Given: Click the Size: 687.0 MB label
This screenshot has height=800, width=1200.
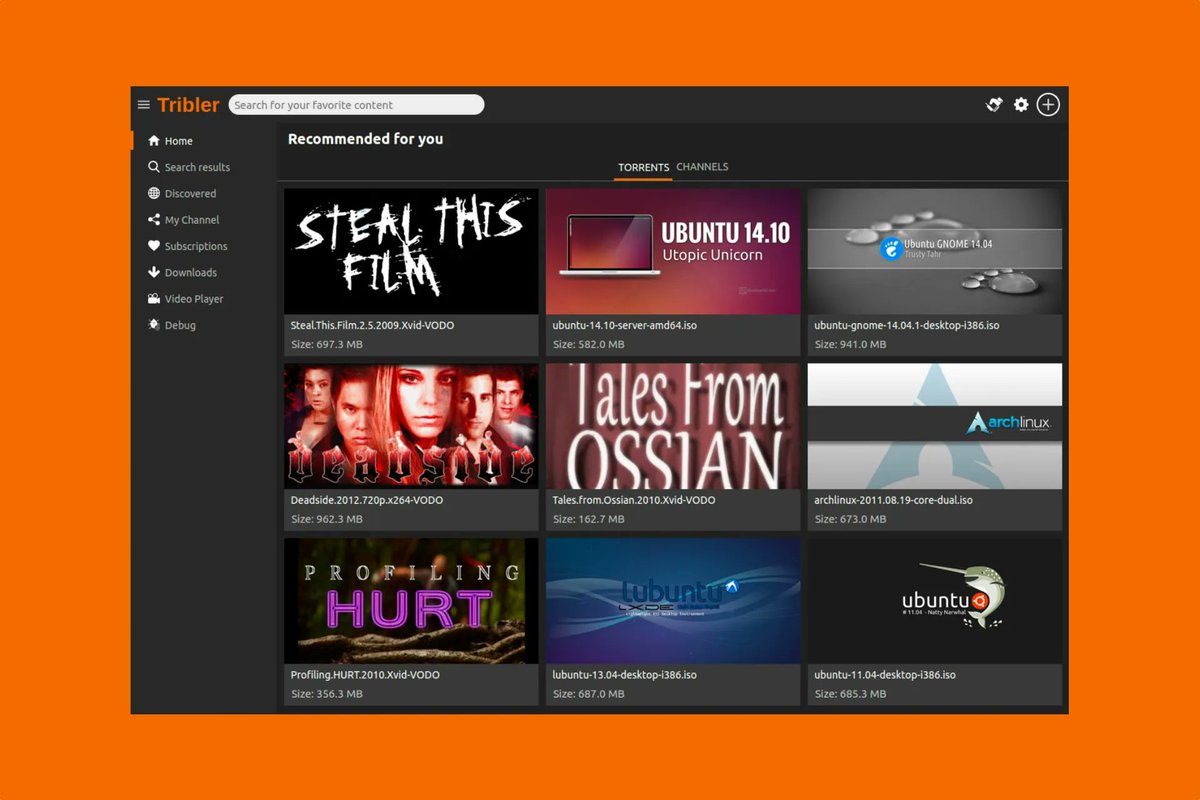Looking at the screenshot, I should click(589, 694).
